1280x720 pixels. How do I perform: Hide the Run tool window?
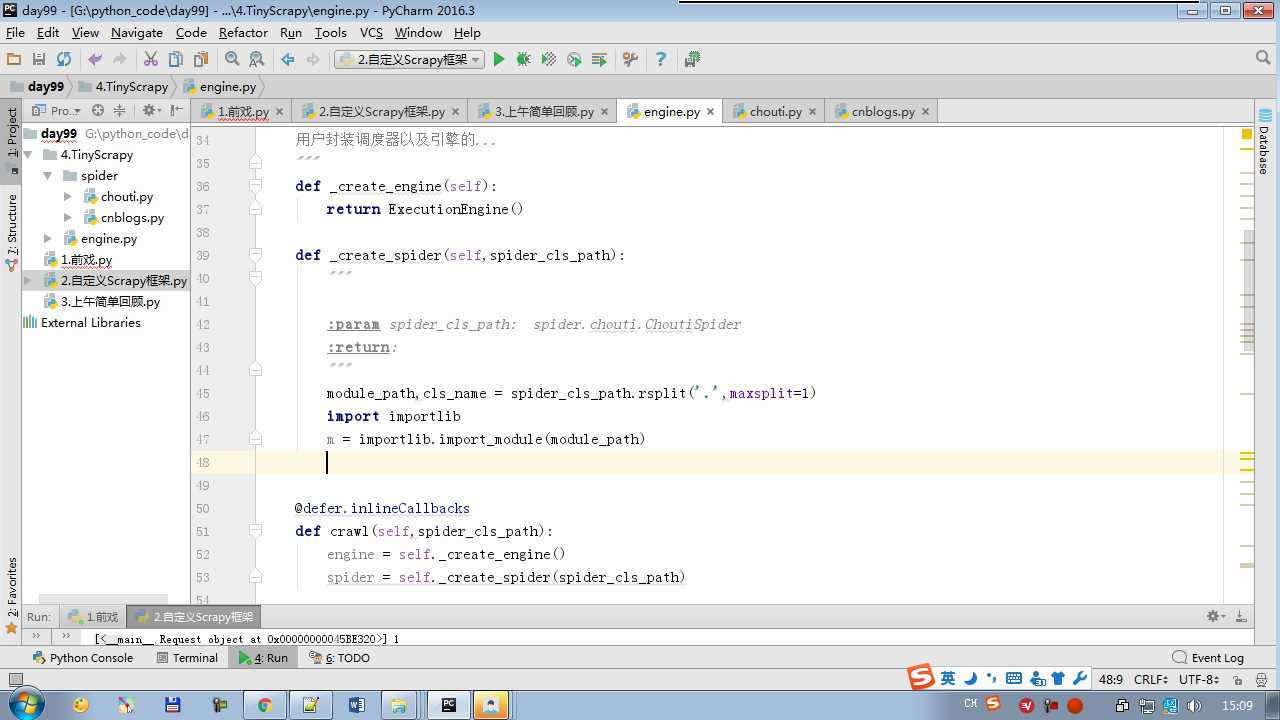click(1241, 617)
